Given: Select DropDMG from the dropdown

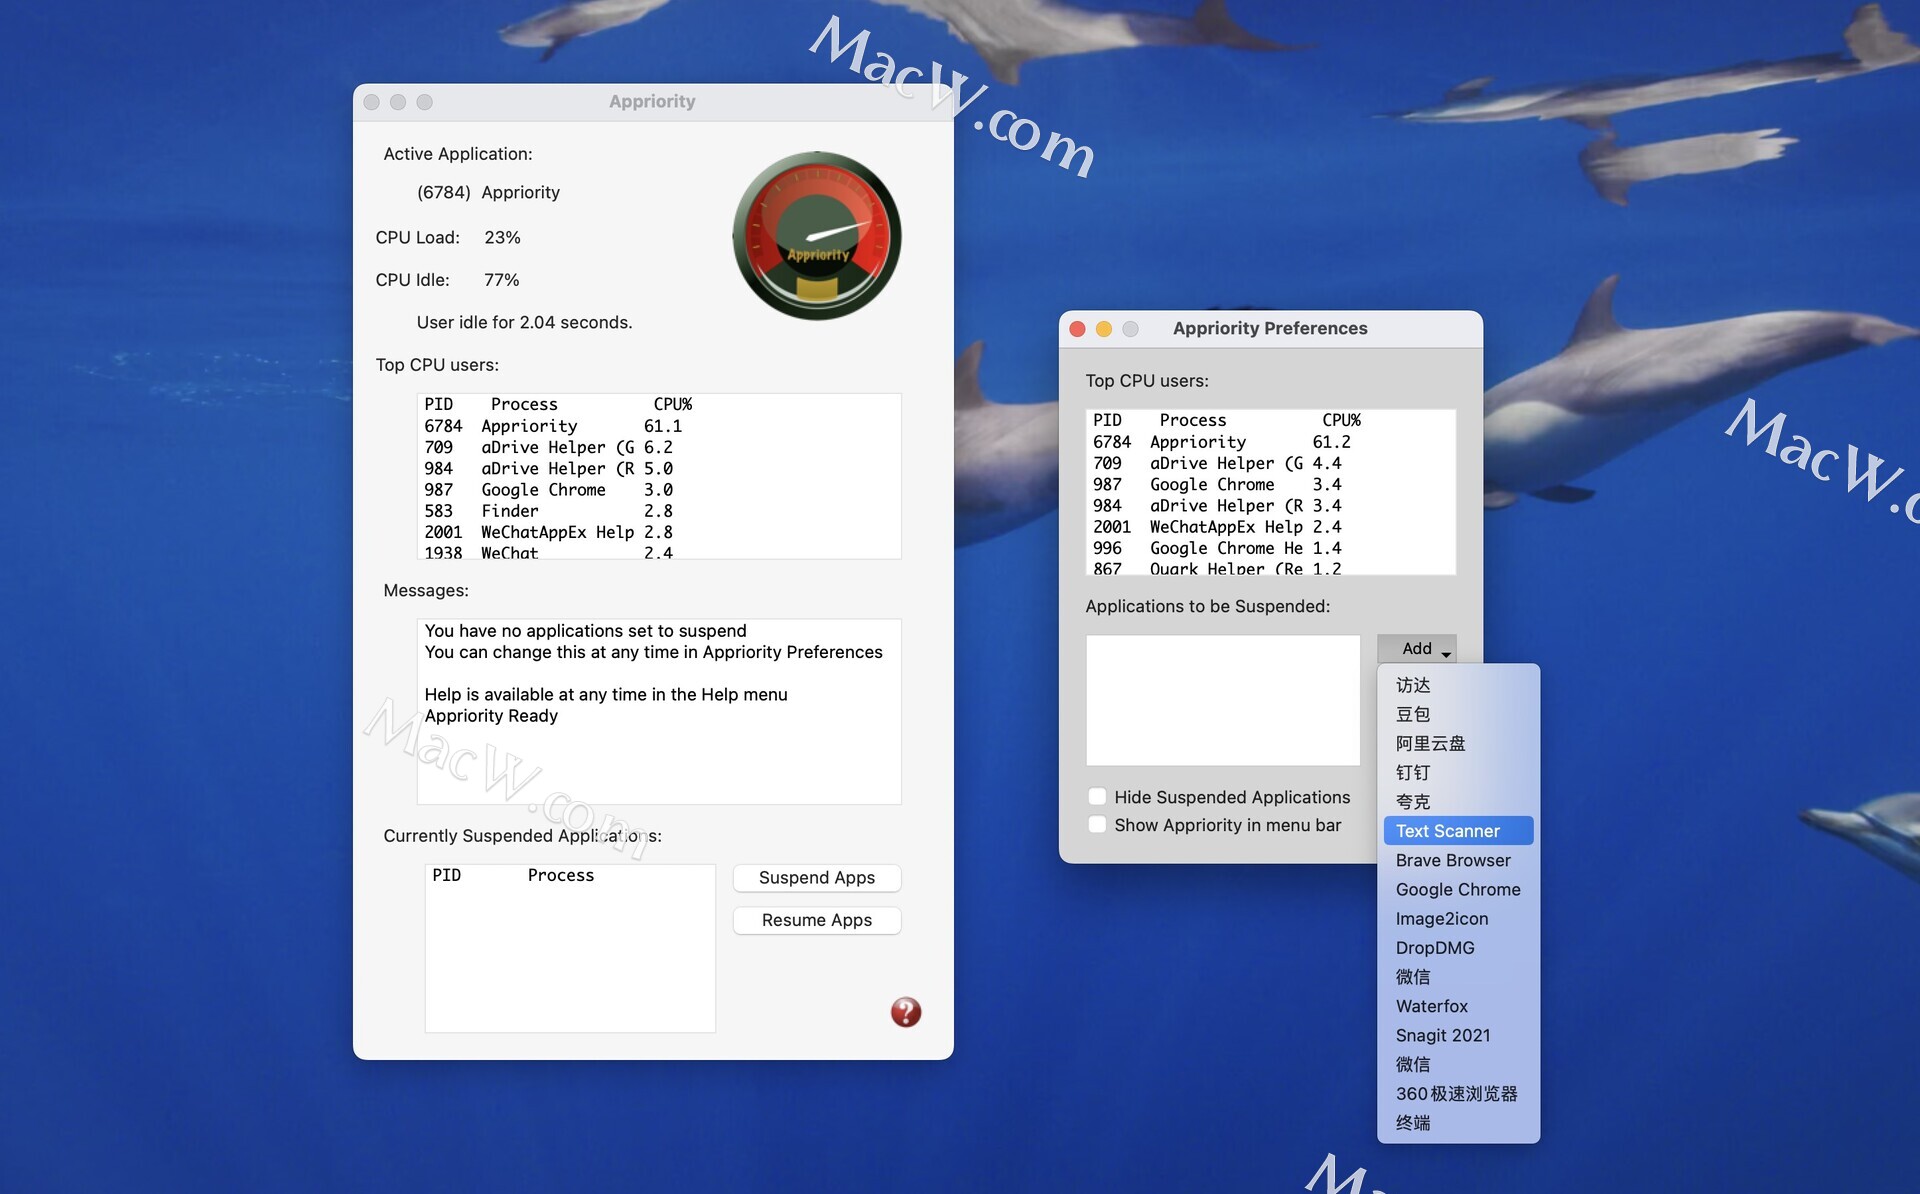Looking at the screenshot, I should 1458,947.
